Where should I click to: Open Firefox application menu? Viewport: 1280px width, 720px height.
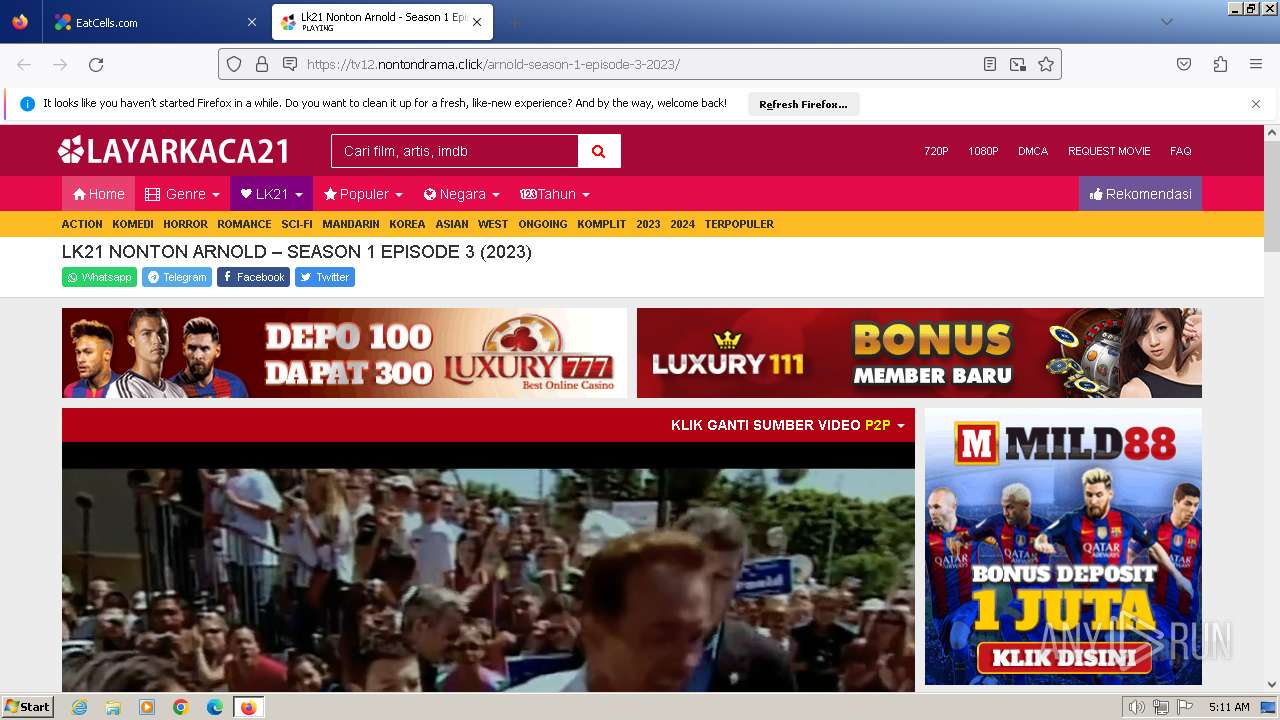[1256, 64]
